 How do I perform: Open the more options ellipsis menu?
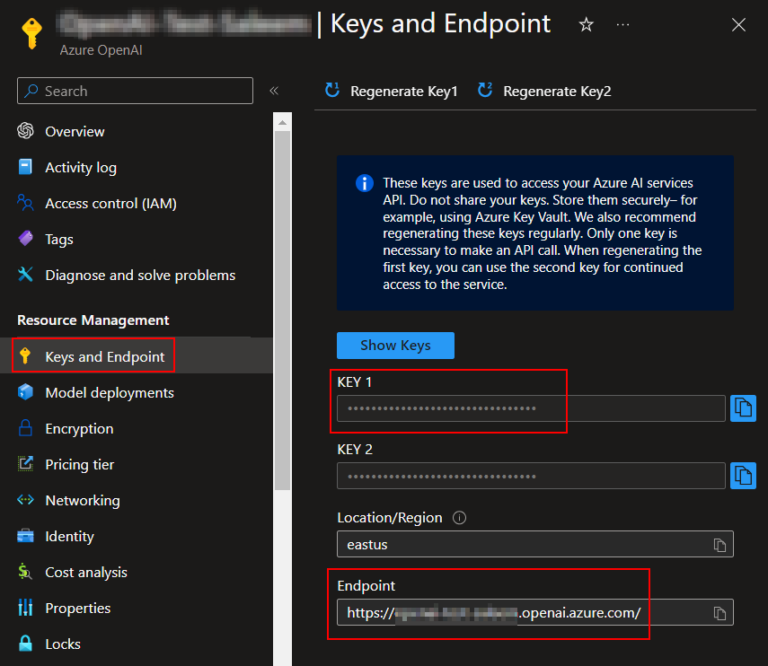(623, 25)
